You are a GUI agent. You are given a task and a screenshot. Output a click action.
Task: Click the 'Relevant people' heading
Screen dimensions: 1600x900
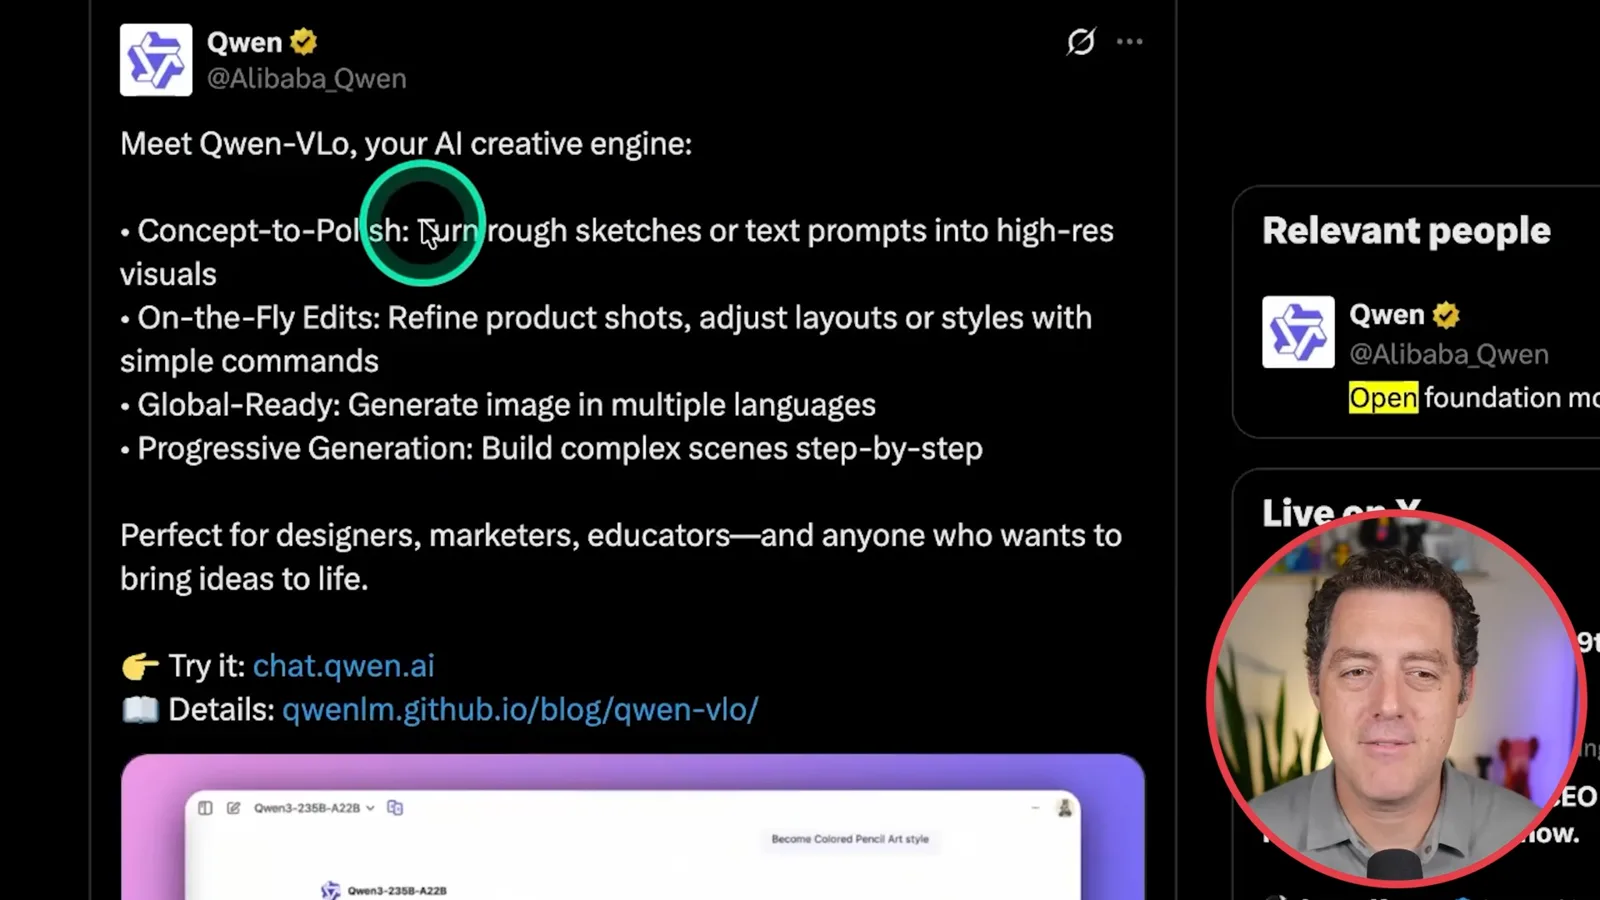pos(1406,231)
